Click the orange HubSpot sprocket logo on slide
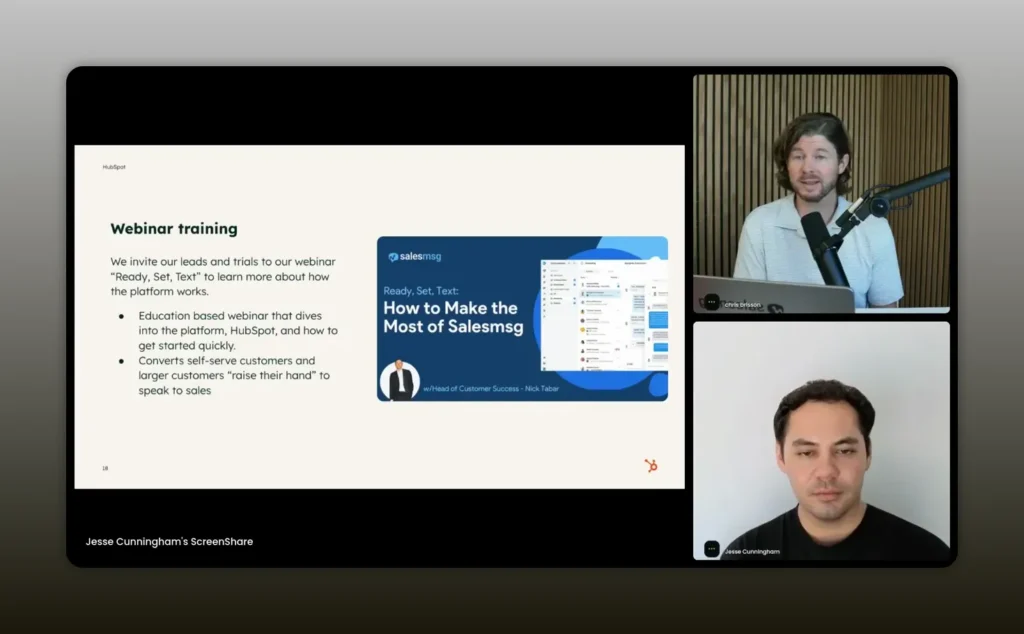 651,465
